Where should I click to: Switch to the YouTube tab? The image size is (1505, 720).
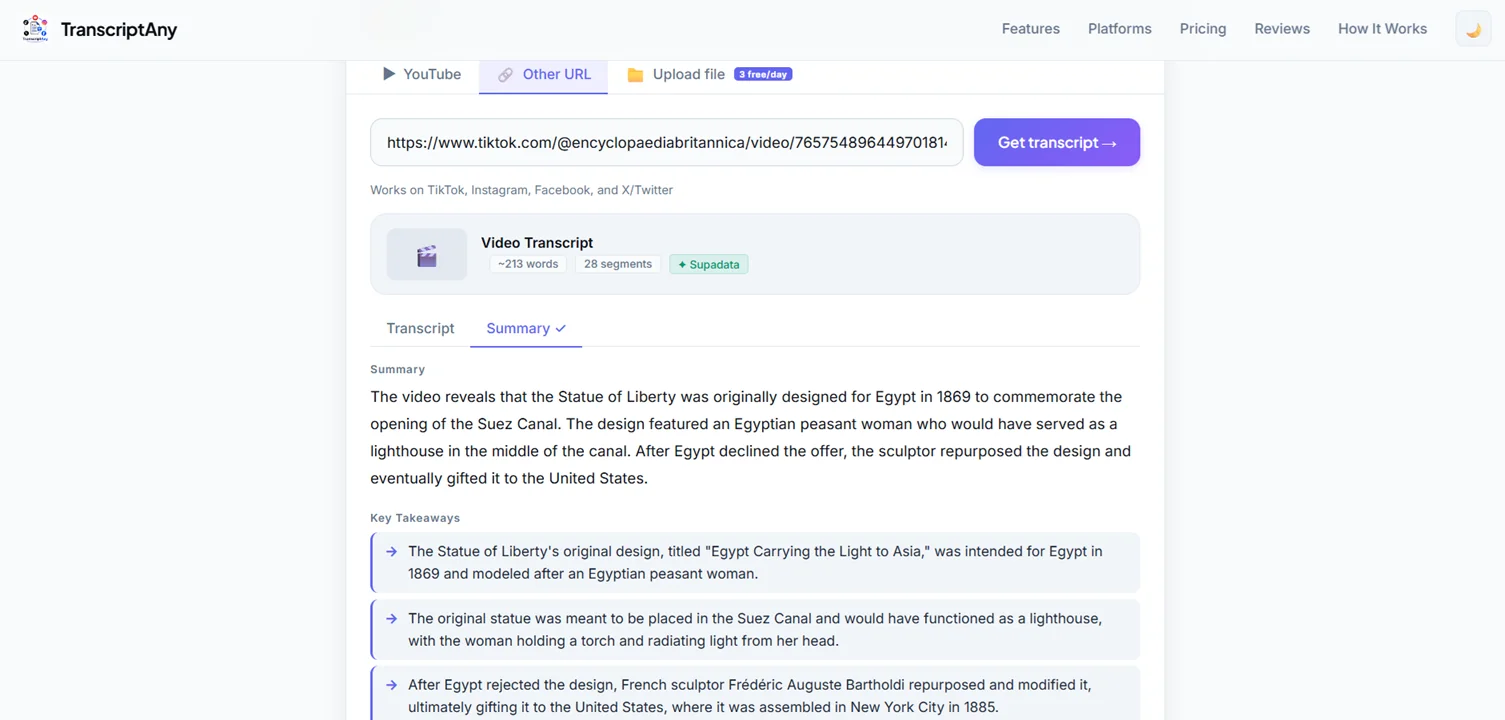tap(421, 74)
